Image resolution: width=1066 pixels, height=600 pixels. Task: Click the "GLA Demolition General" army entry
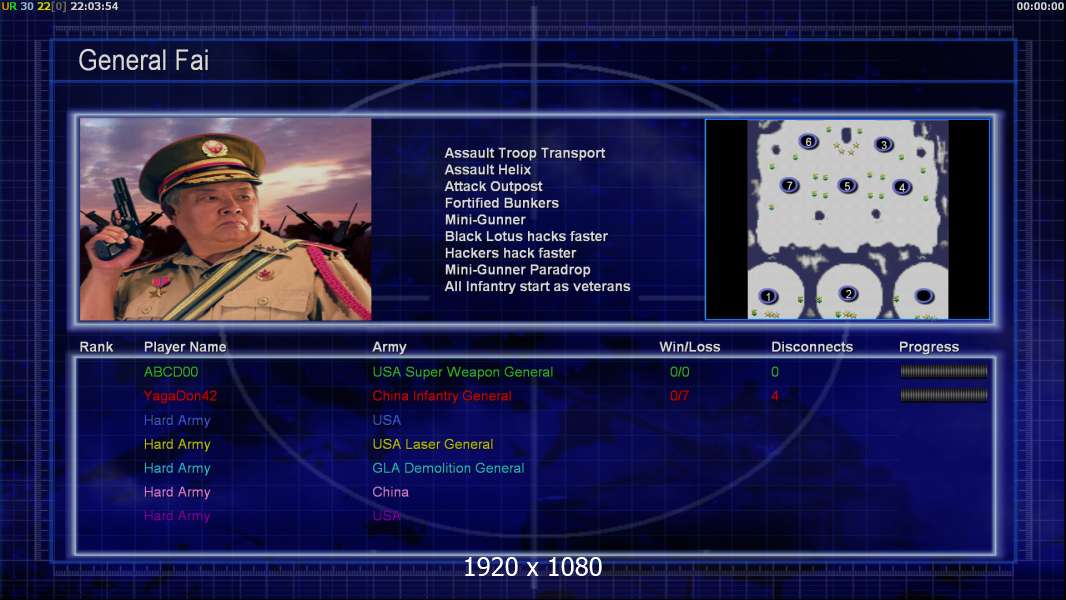point(448,467)
